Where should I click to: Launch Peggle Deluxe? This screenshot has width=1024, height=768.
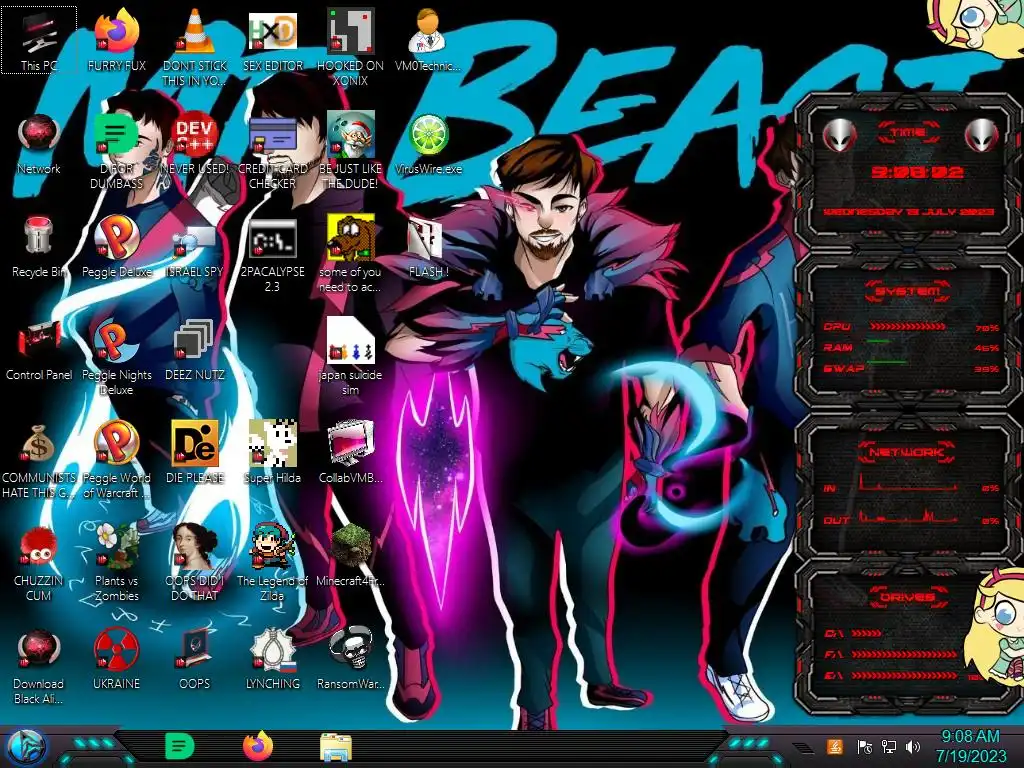click(x=116, y=247)
